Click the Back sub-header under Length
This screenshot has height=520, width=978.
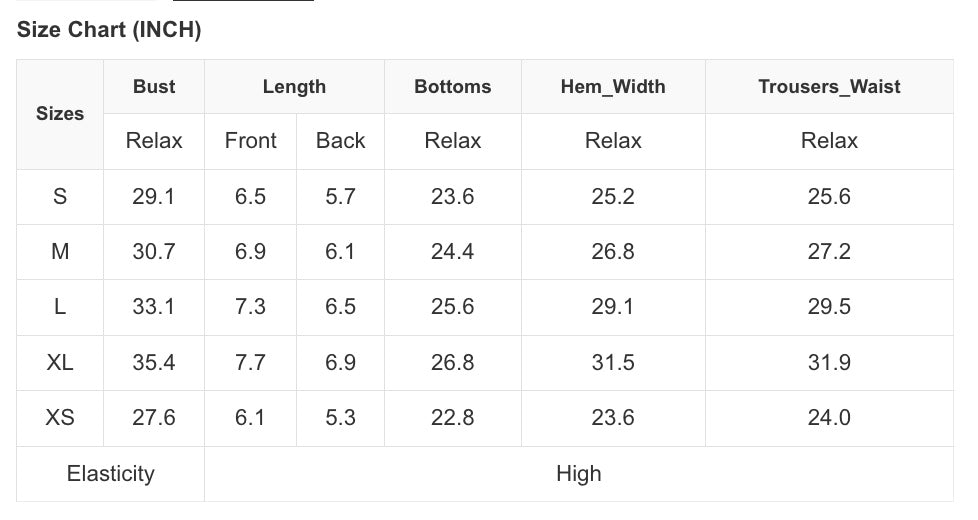(x=340, y=141)
